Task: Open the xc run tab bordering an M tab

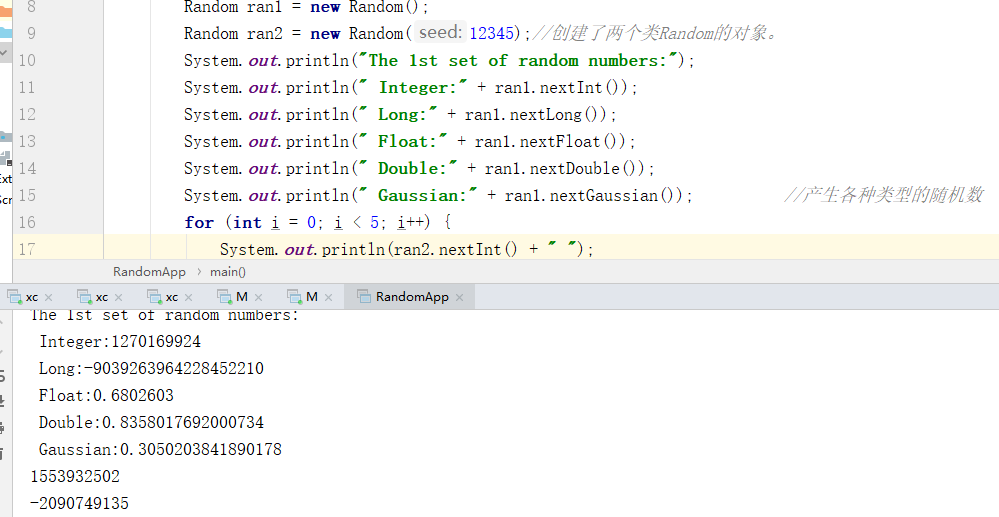Action: click(x=171, y=297)
